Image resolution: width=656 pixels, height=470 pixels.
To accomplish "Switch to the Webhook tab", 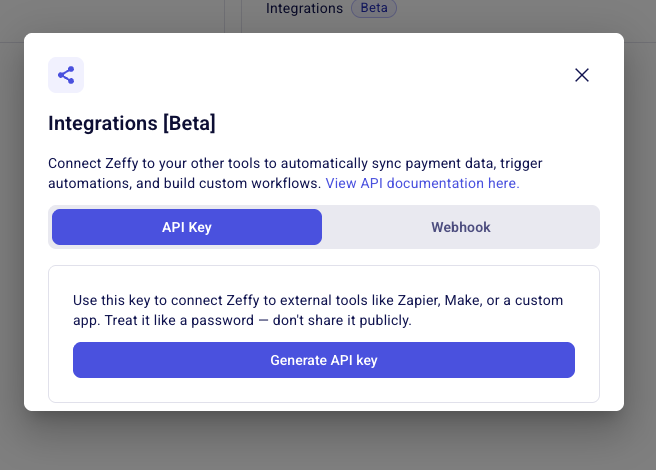I will click(461, 227).
